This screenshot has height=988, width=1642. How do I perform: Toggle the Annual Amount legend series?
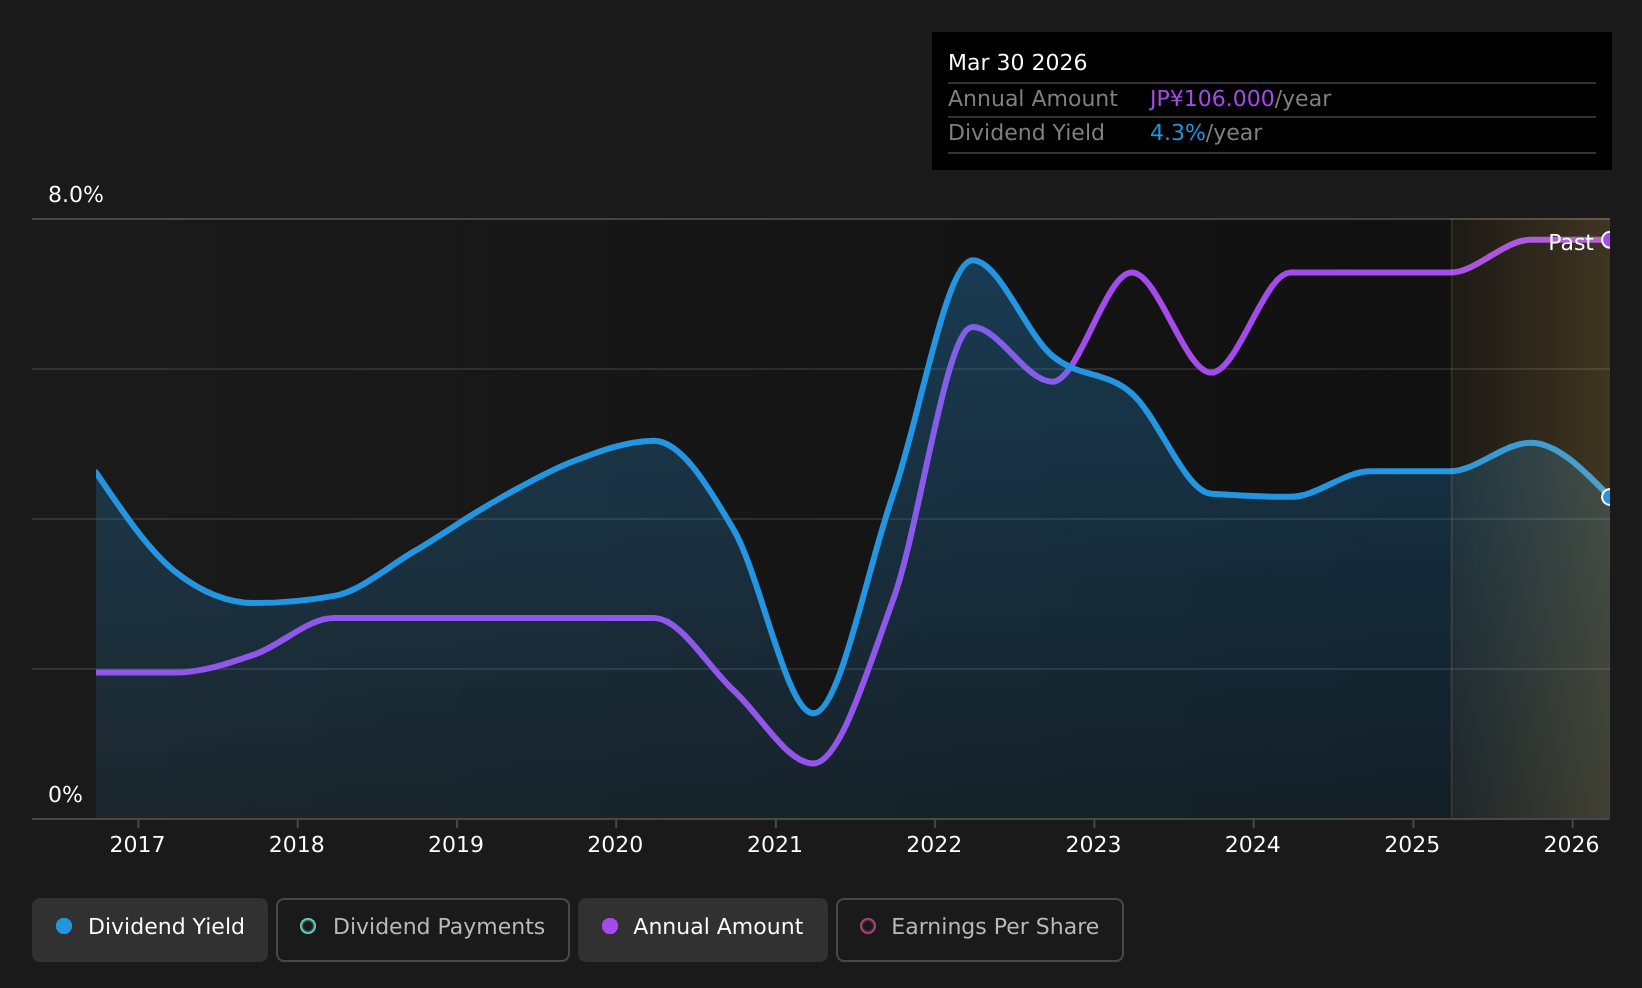click(702, 929)
